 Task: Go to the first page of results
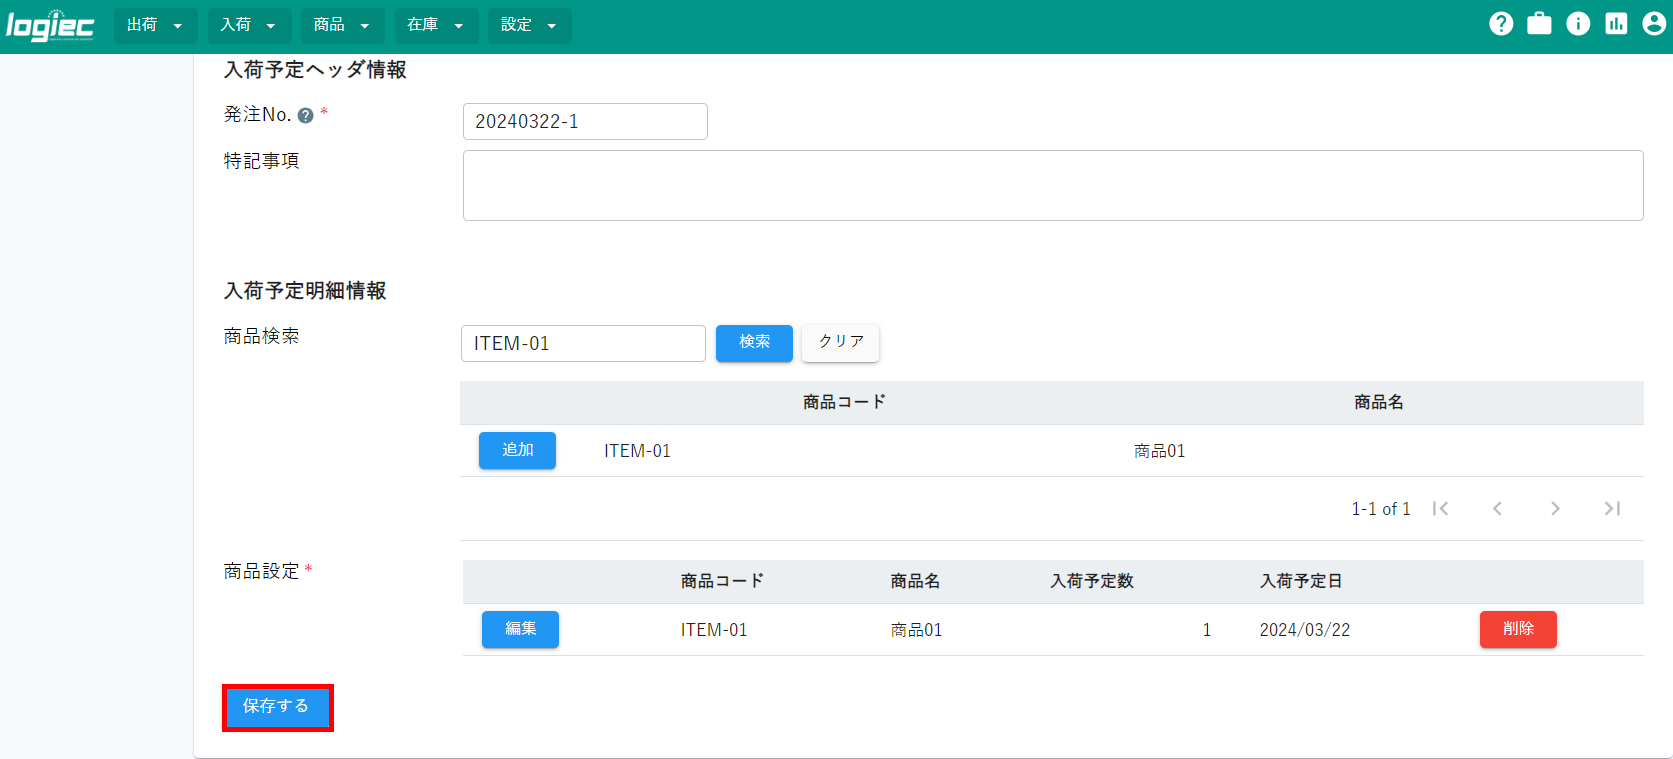click(x=1440, y=509)
